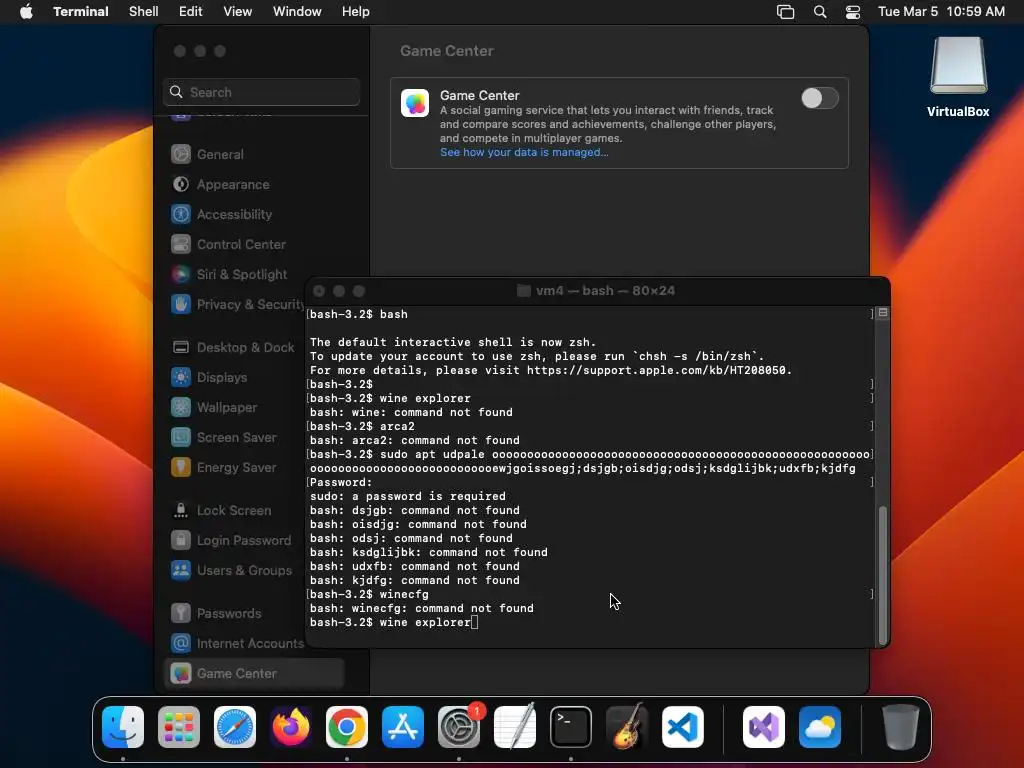Screen dimensions: 1024x768
Task: Select Desktop & Dock in sidebar
Action: pyautogui.click(x=235, y=347)
